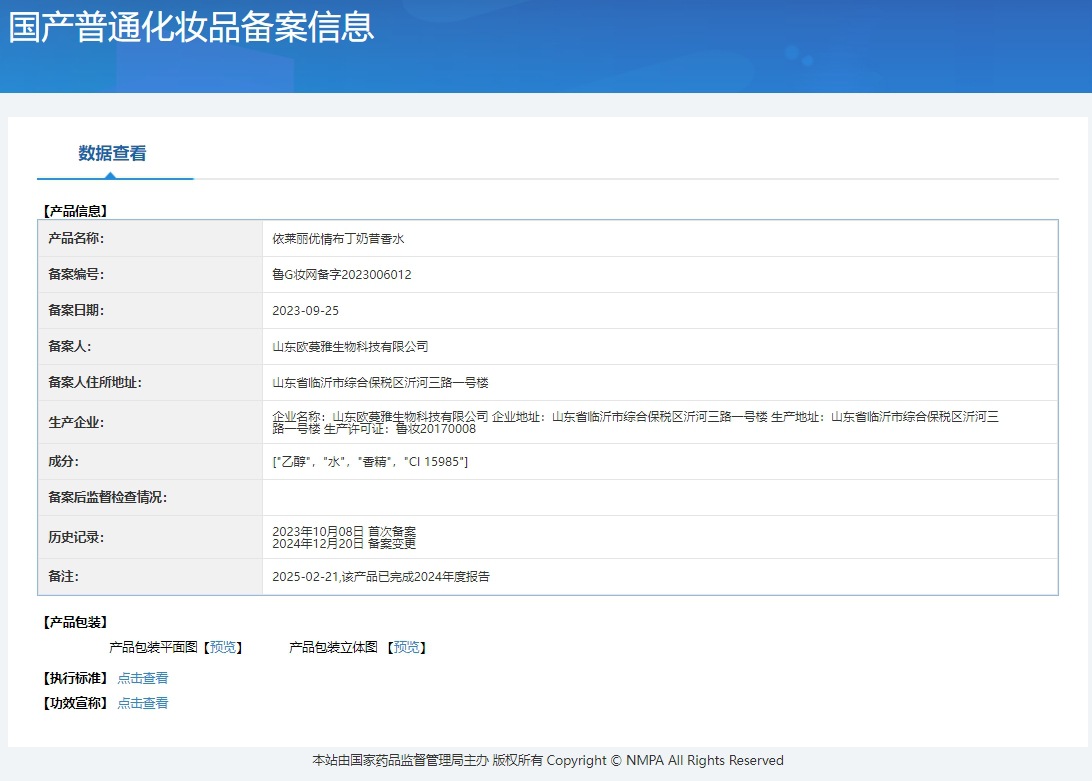This screenshot has width=1092, height=781.
Task: Click the 【产品包装】 section heading
Action: (x=74, y=622)
